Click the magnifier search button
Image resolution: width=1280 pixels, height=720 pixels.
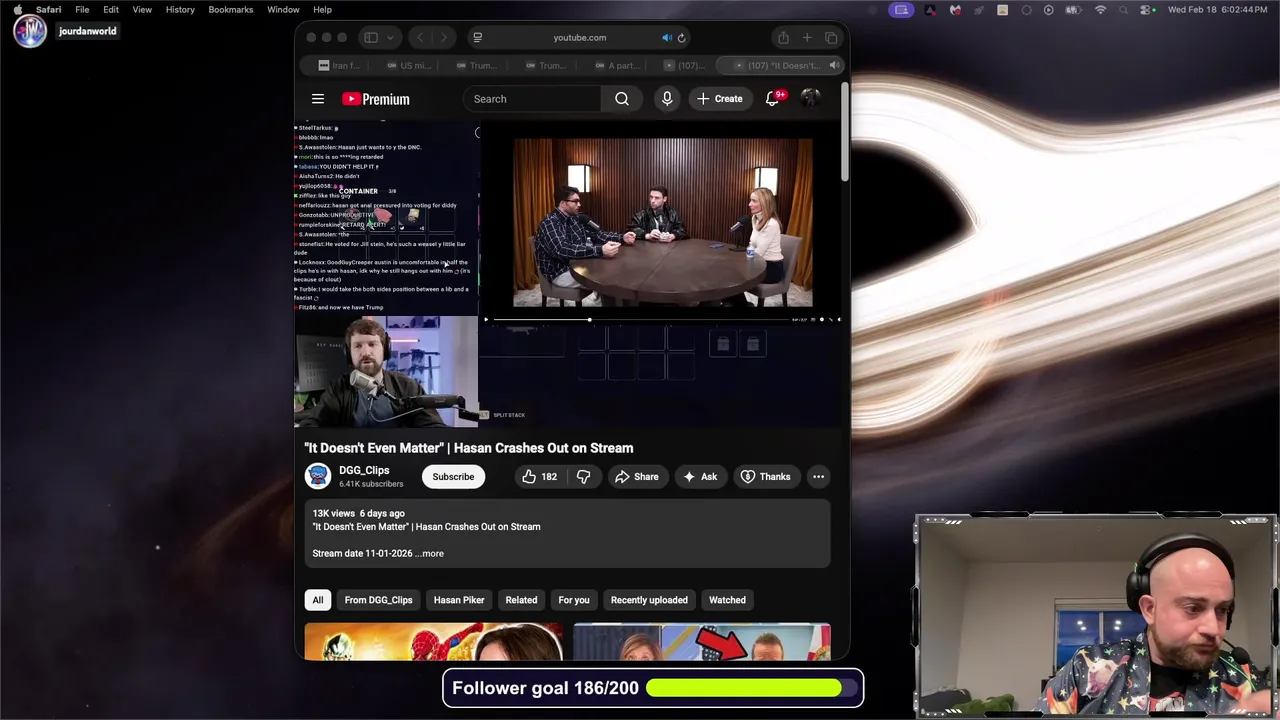pos(622,99)
